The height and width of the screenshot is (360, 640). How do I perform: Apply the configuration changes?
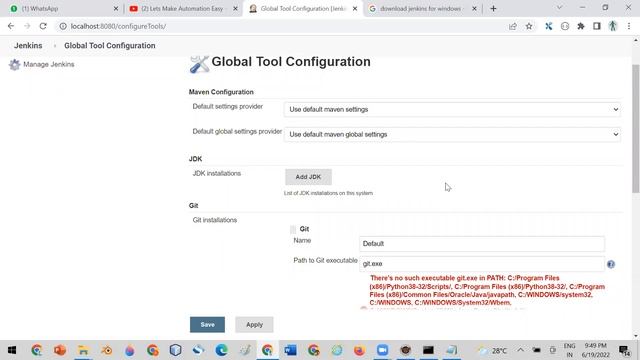(x=254, y=324)
